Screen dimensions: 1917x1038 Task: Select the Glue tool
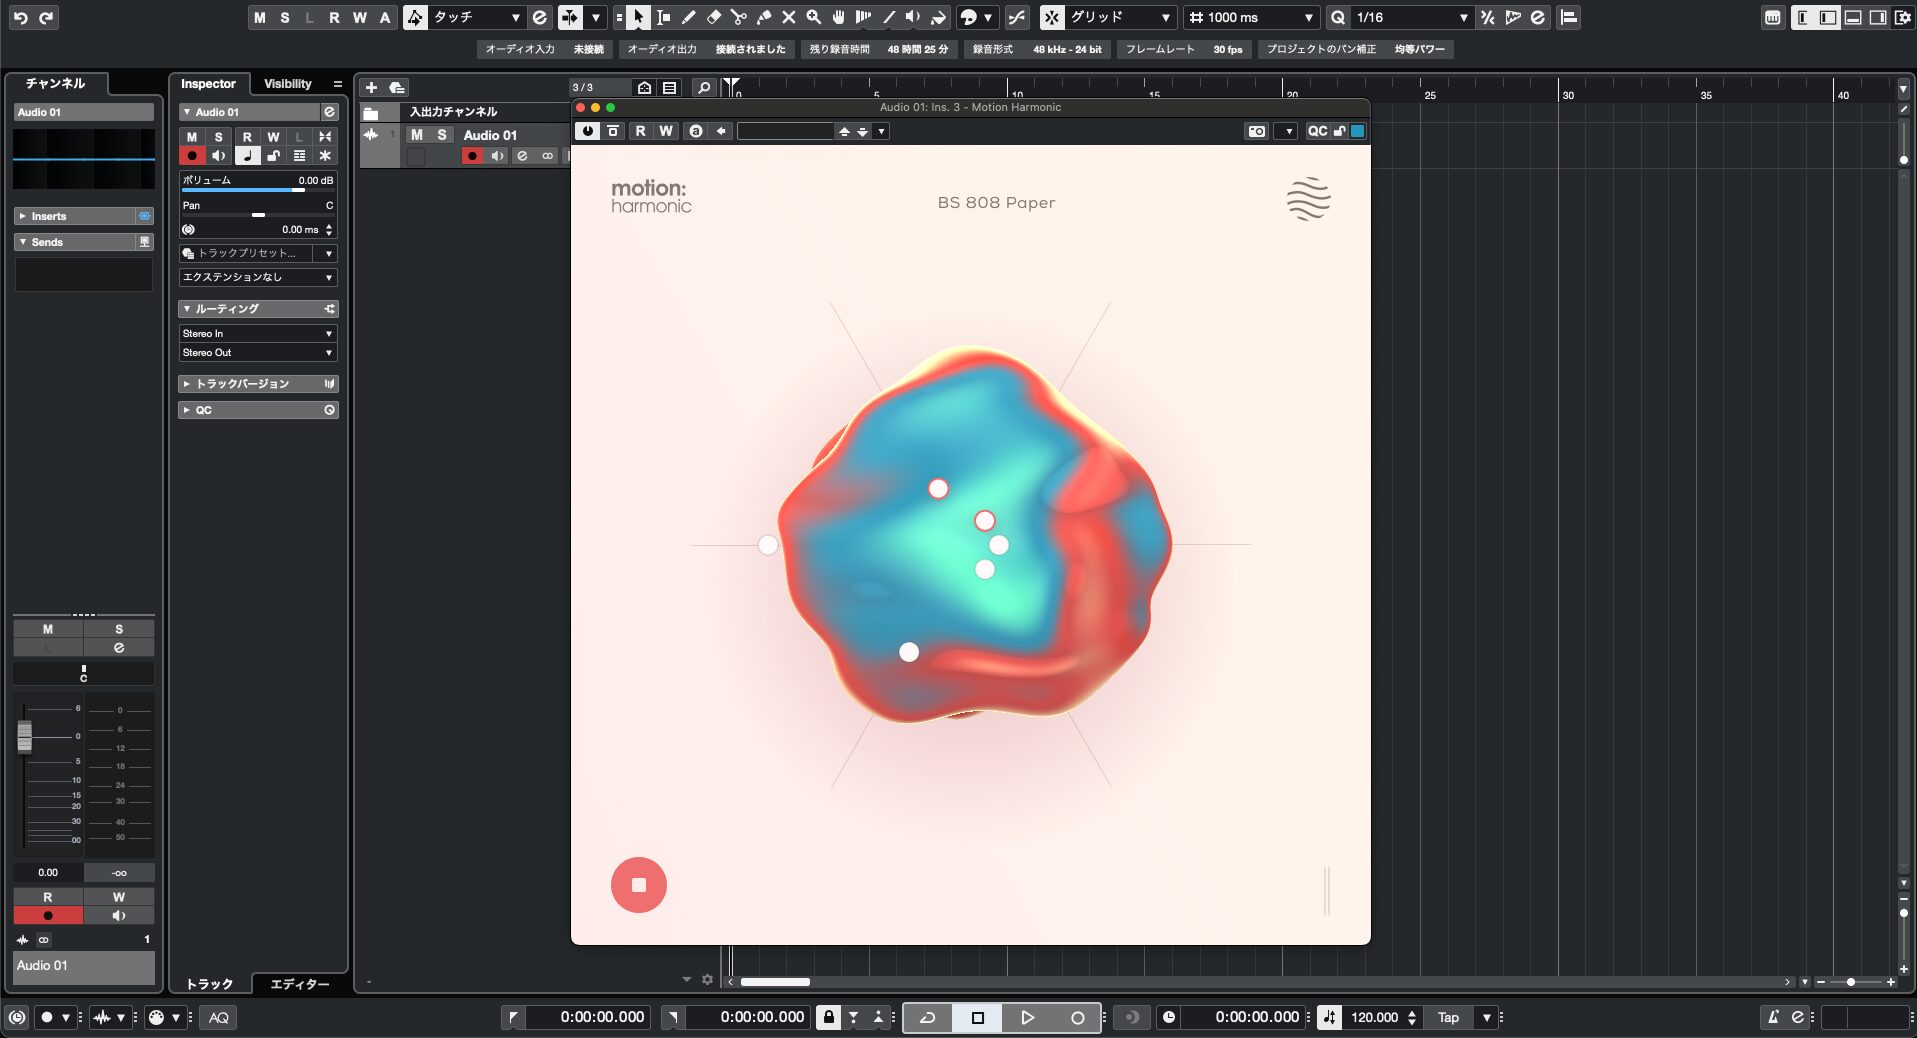coord(763,17)
